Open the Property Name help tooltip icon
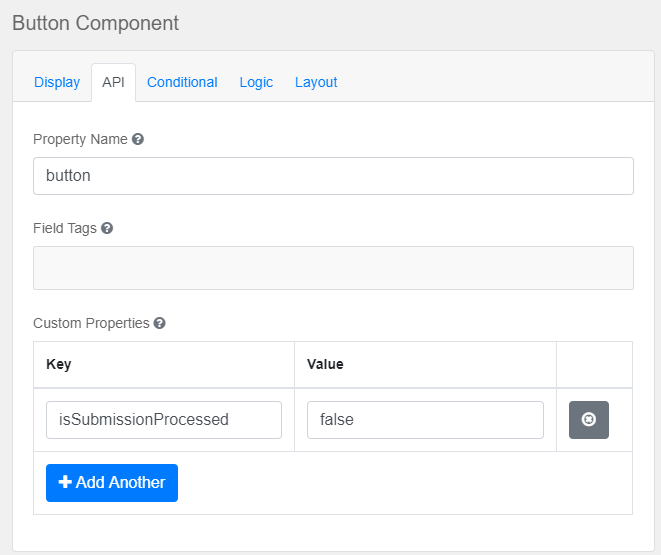The image size is (661, 555). 138,140
